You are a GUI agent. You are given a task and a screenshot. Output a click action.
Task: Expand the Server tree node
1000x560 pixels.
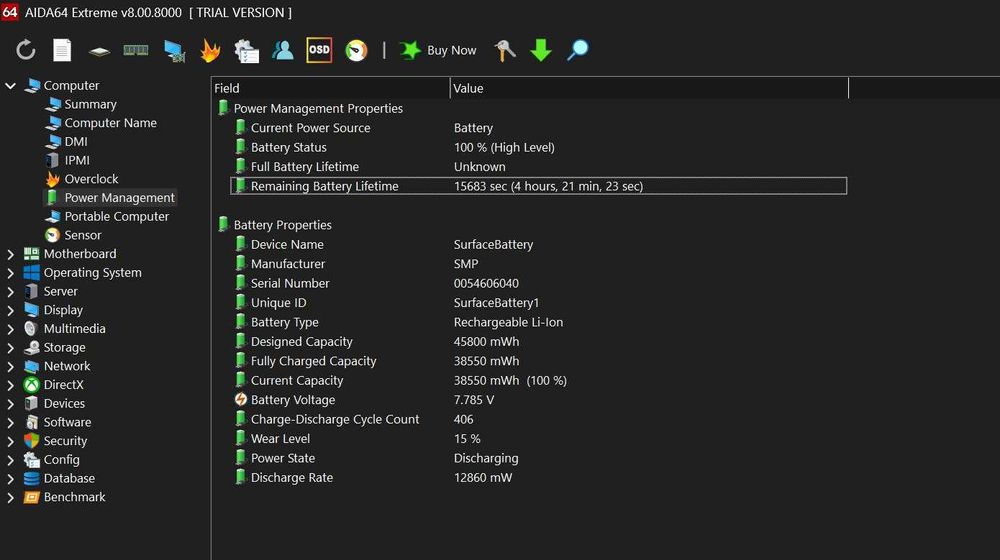click(x=10, y=291)
